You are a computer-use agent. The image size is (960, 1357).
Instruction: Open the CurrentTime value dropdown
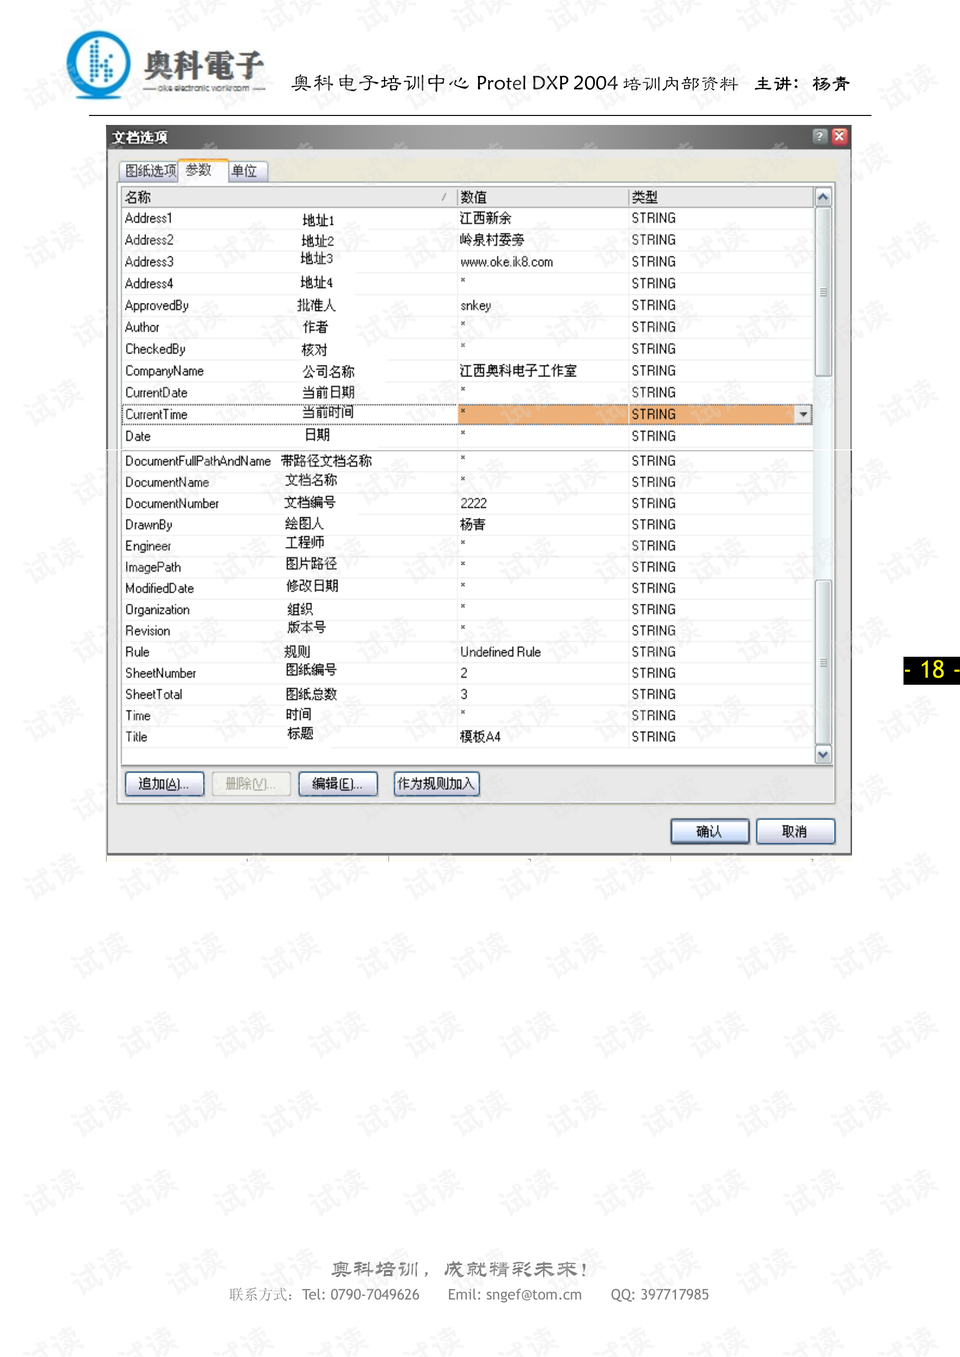click(x=803, y=413)
